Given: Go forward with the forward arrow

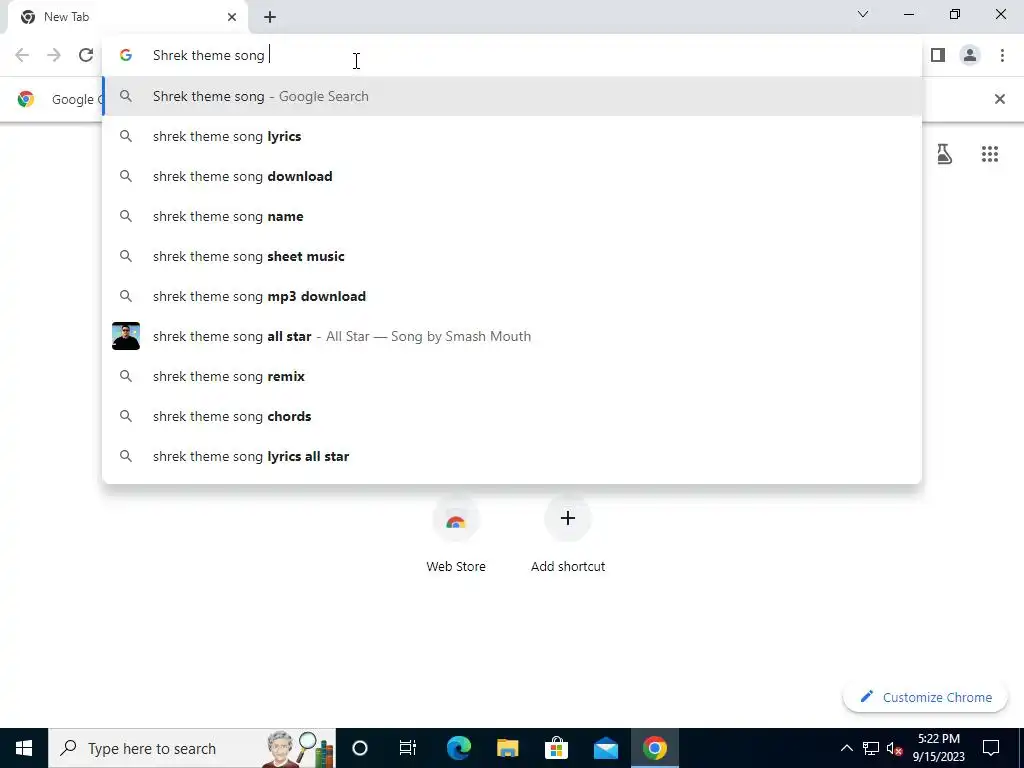Looking at the screenshot, I should click(x=54, y=56).
